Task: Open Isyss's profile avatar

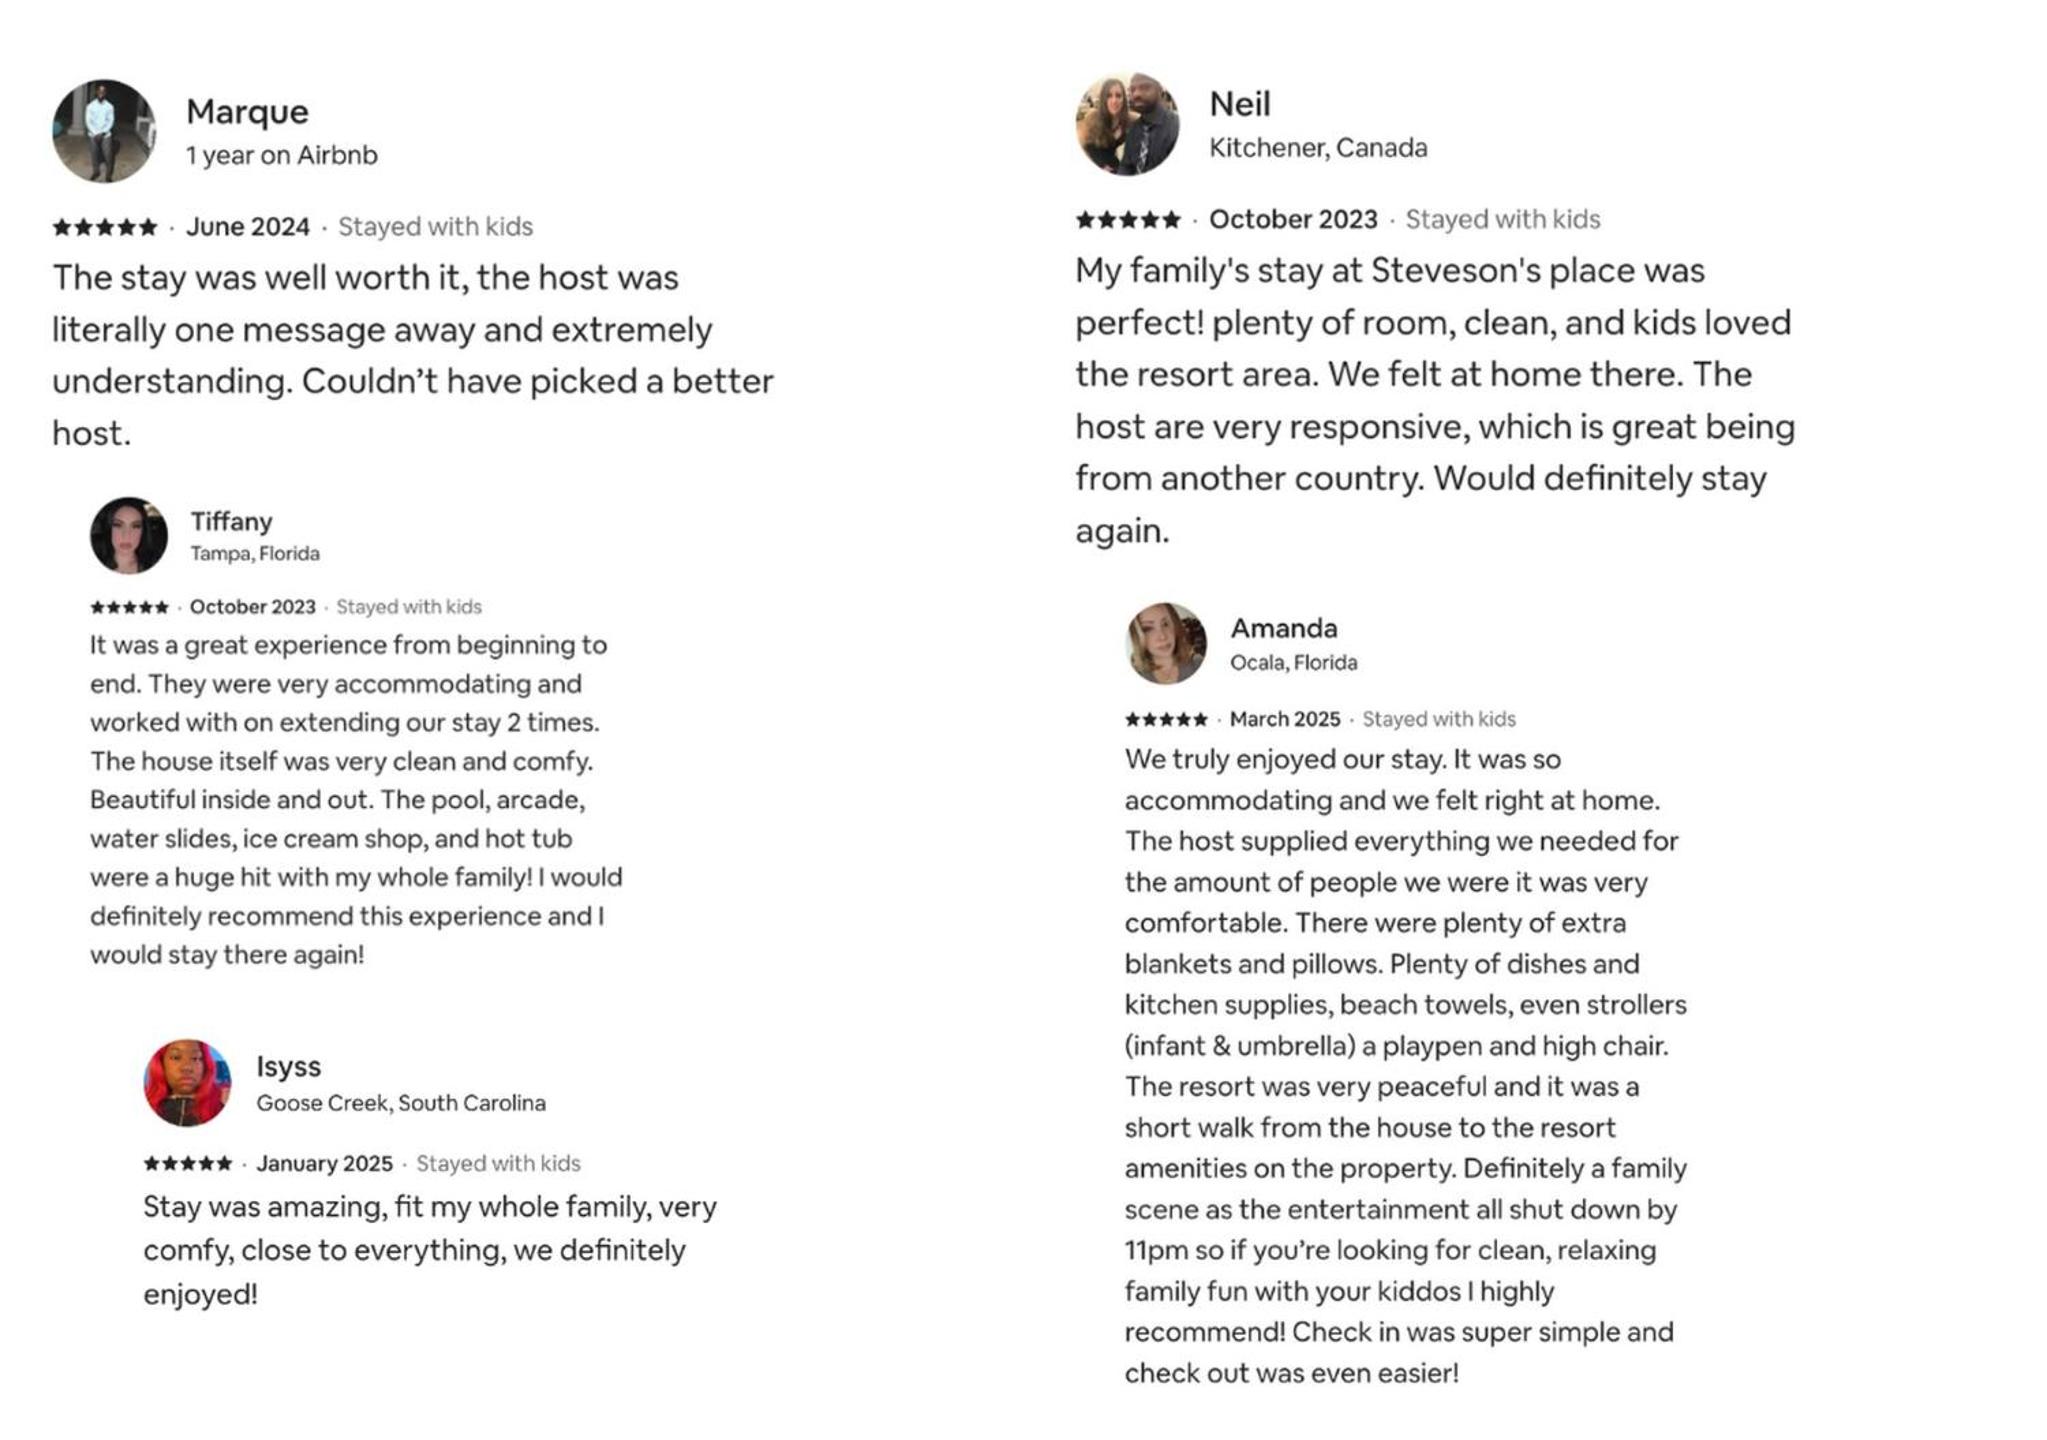Action: coord(187,1083)
